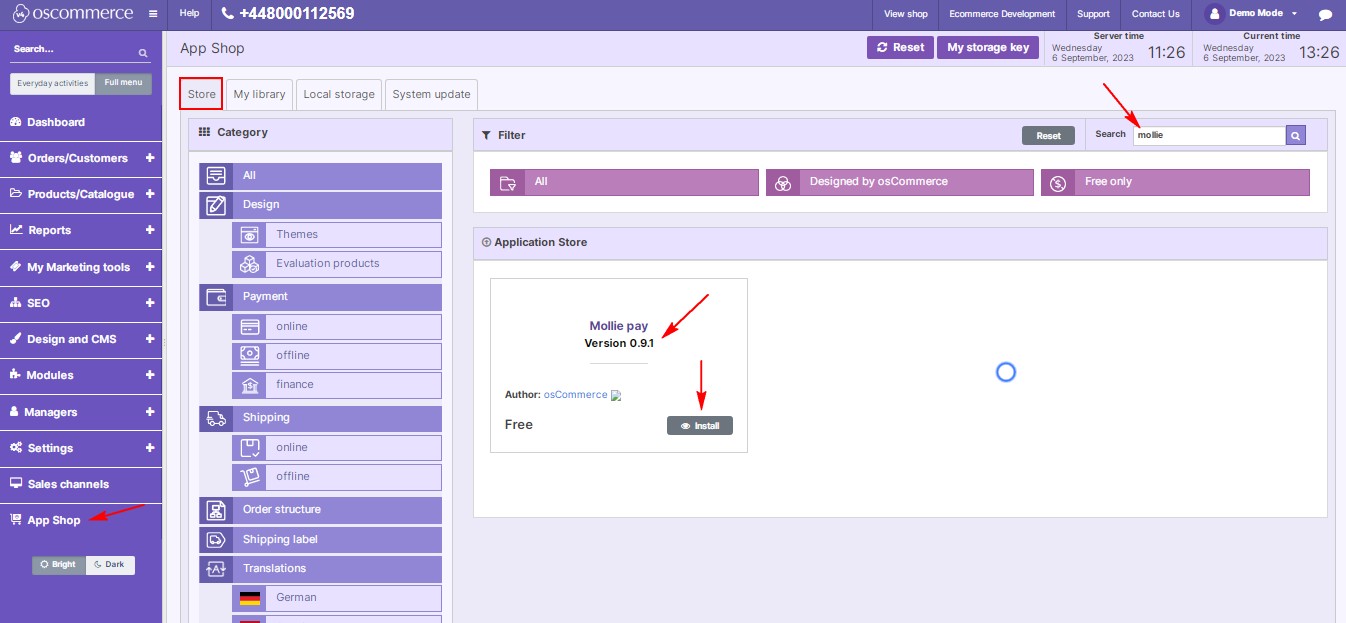
Task: Click the oscommerce logo
Action: 72,14
